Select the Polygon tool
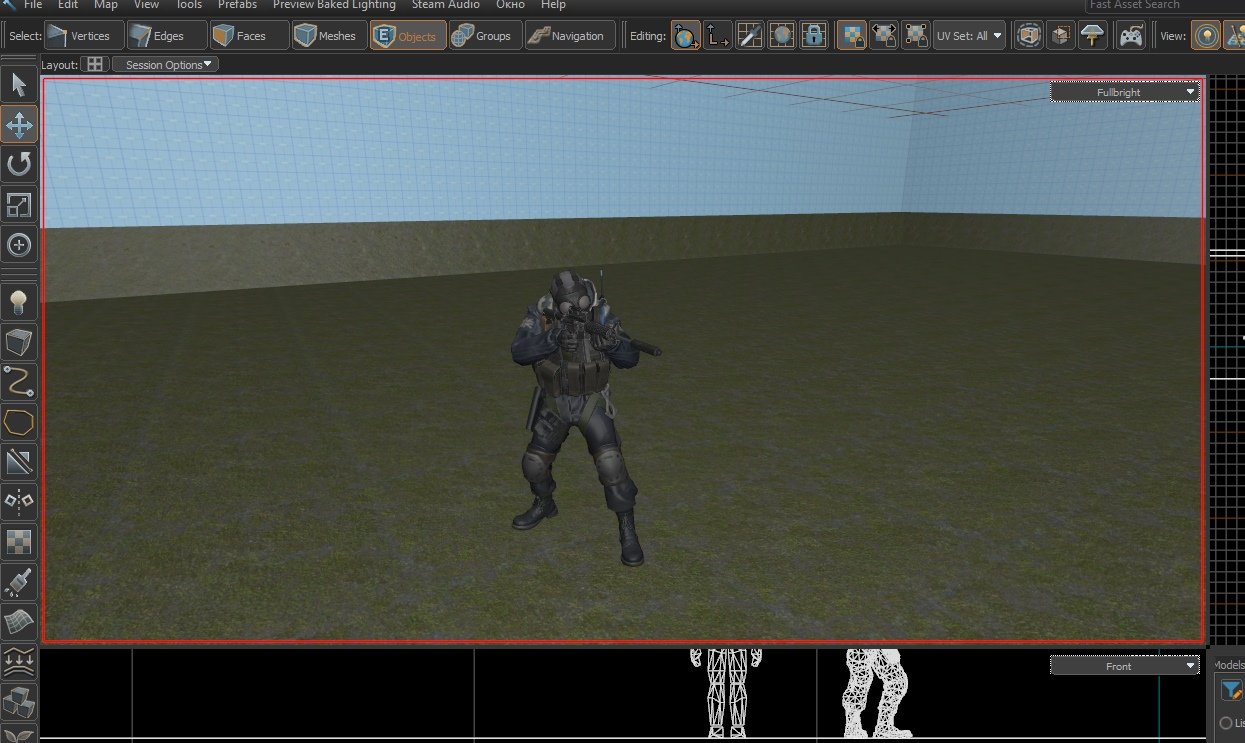The image size is (1245, 743). pos(19,421)
